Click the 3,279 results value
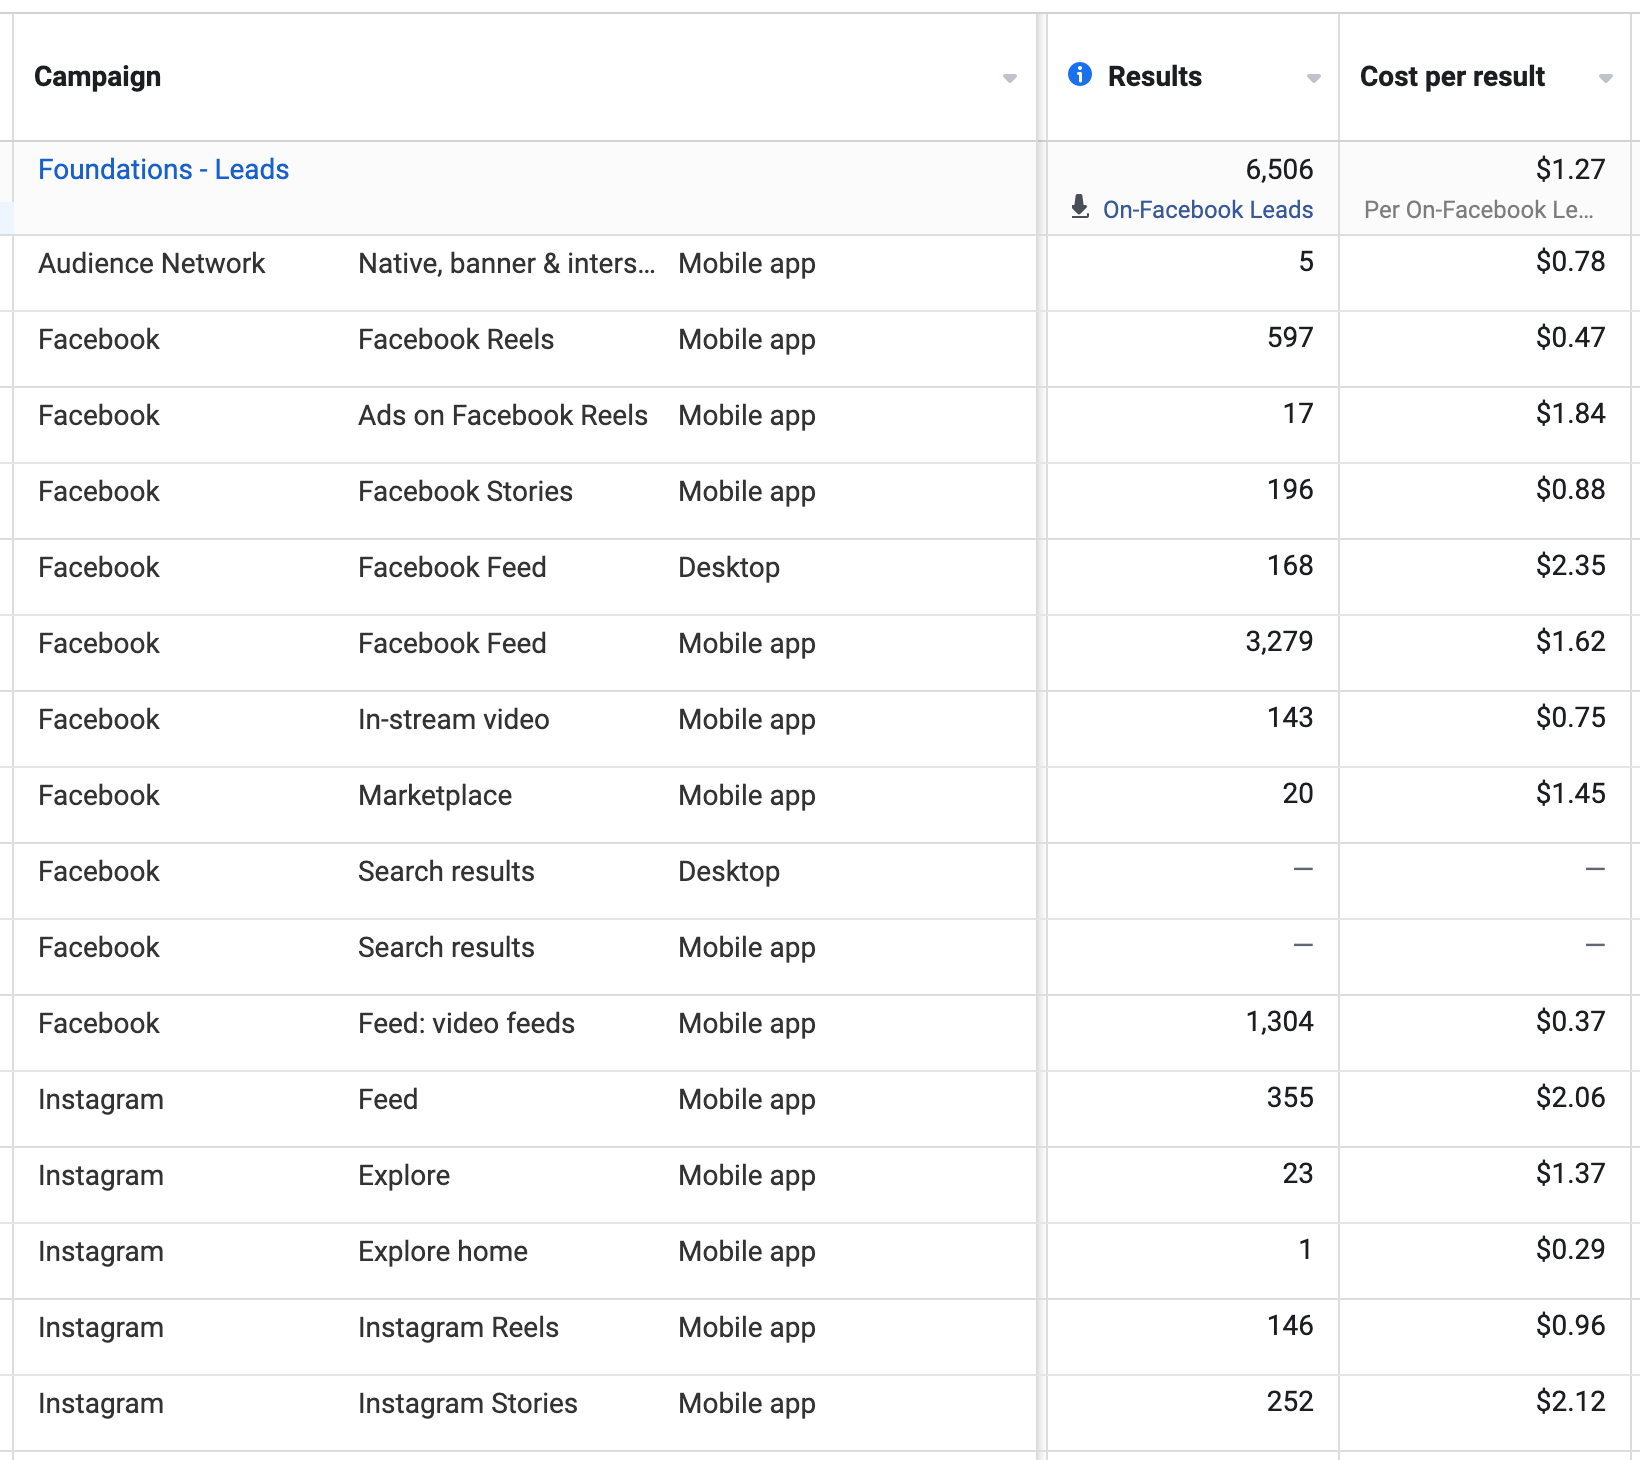 pyautogui.click(x=1278, y=642)
